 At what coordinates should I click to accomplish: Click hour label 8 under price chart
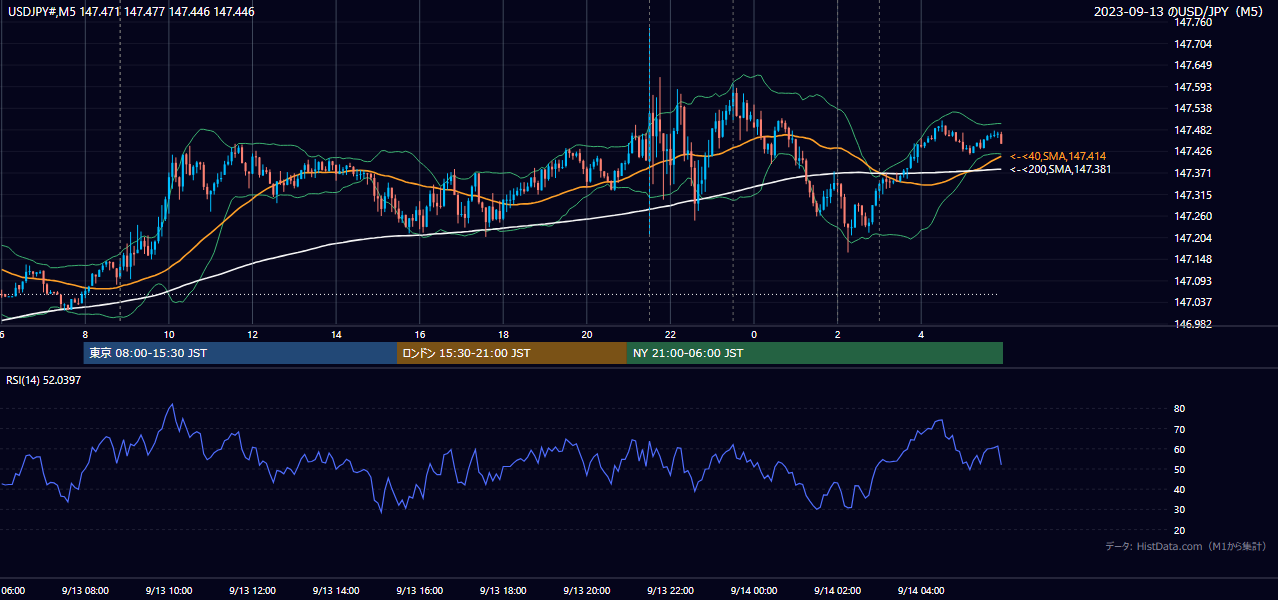coord(85,334)
